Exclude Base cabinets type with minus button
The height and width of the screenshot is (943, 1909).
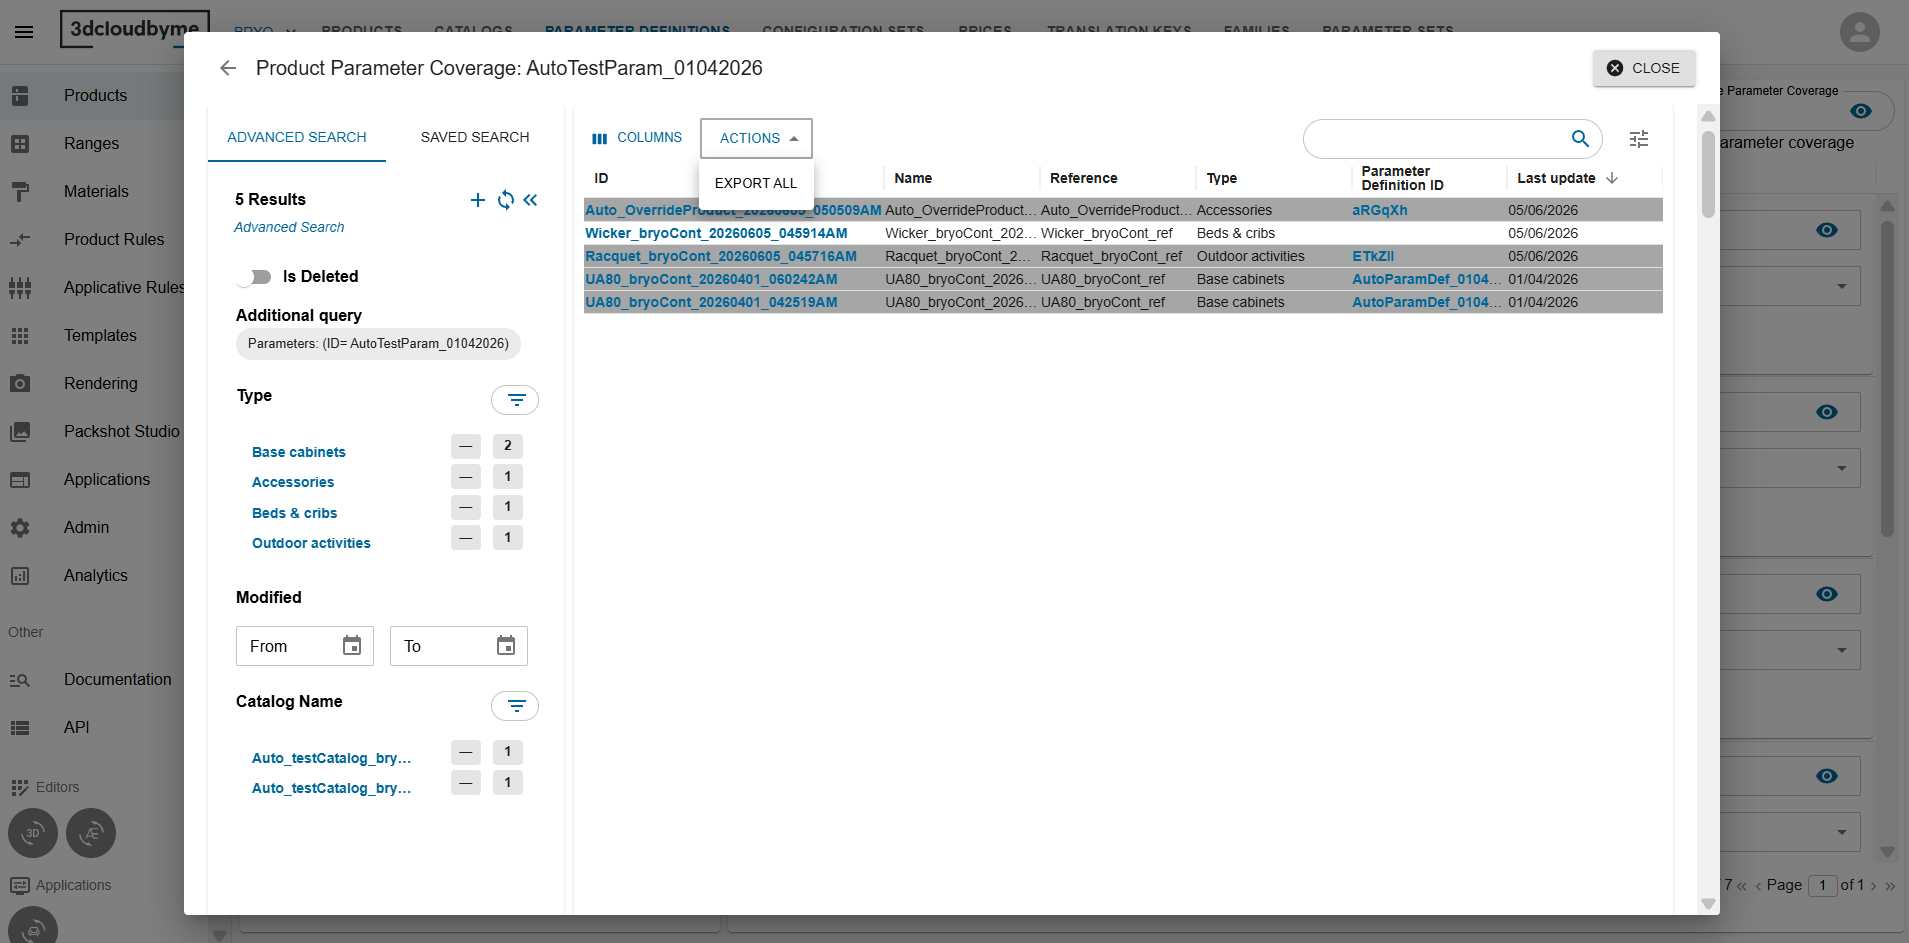[x=466, y=446]
